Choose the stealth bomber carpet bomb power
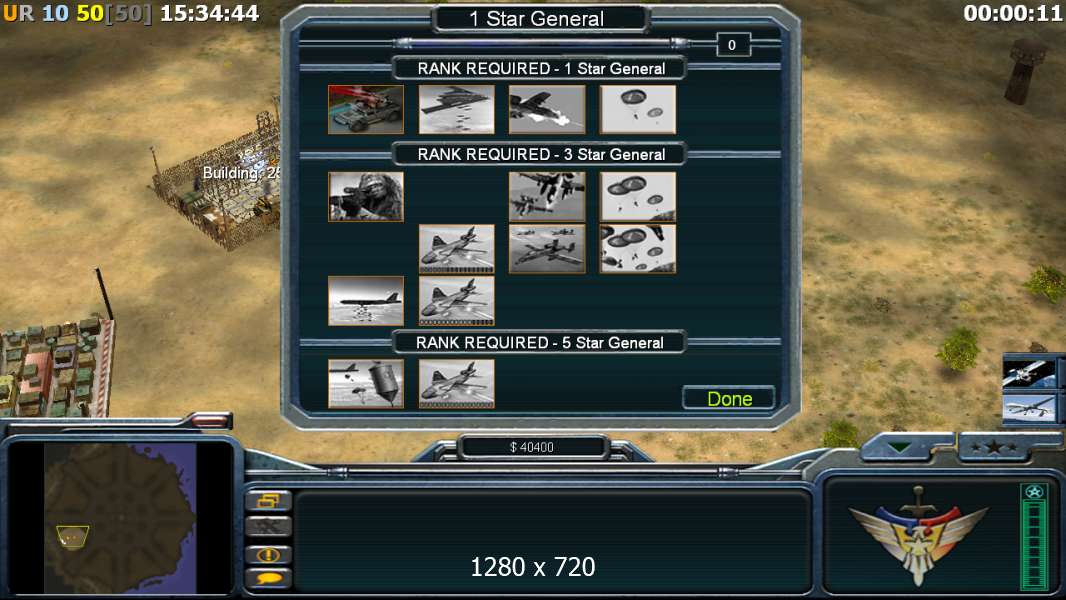Image resolution: width=1066 pixels, height=600 pixels. click(x=456, y=109)
